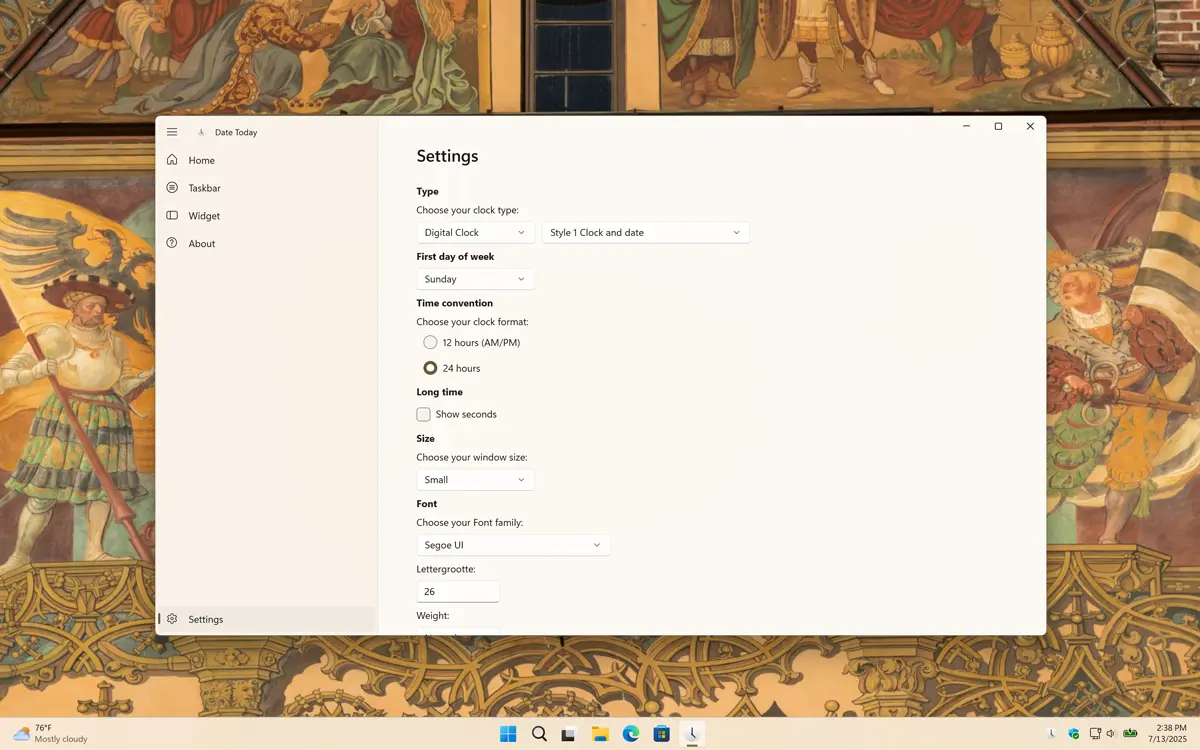
Task: Open the weather widget showing 76°F
Action: (x=50, y=734)
